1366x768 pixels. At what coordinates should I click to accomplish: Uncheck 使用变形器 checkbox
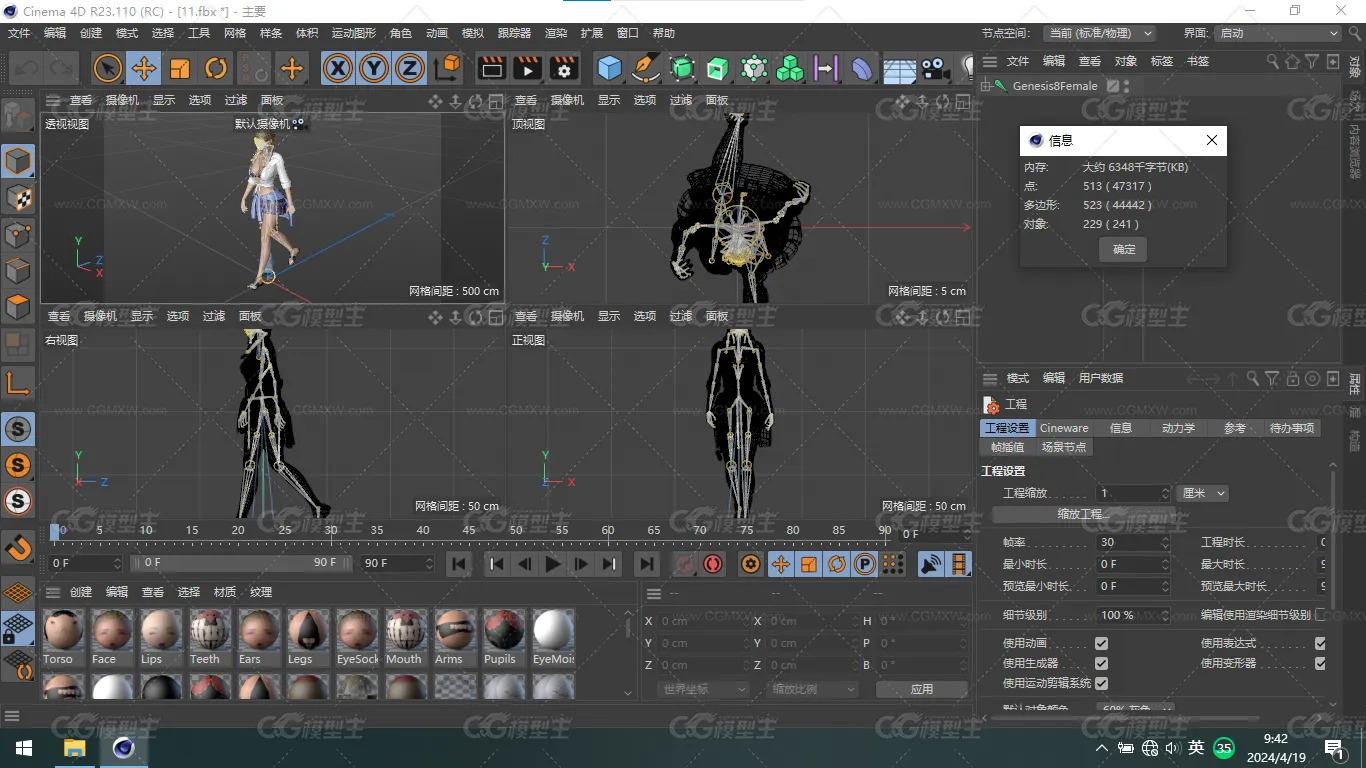pyautogui.click(x=1320, y=663)
